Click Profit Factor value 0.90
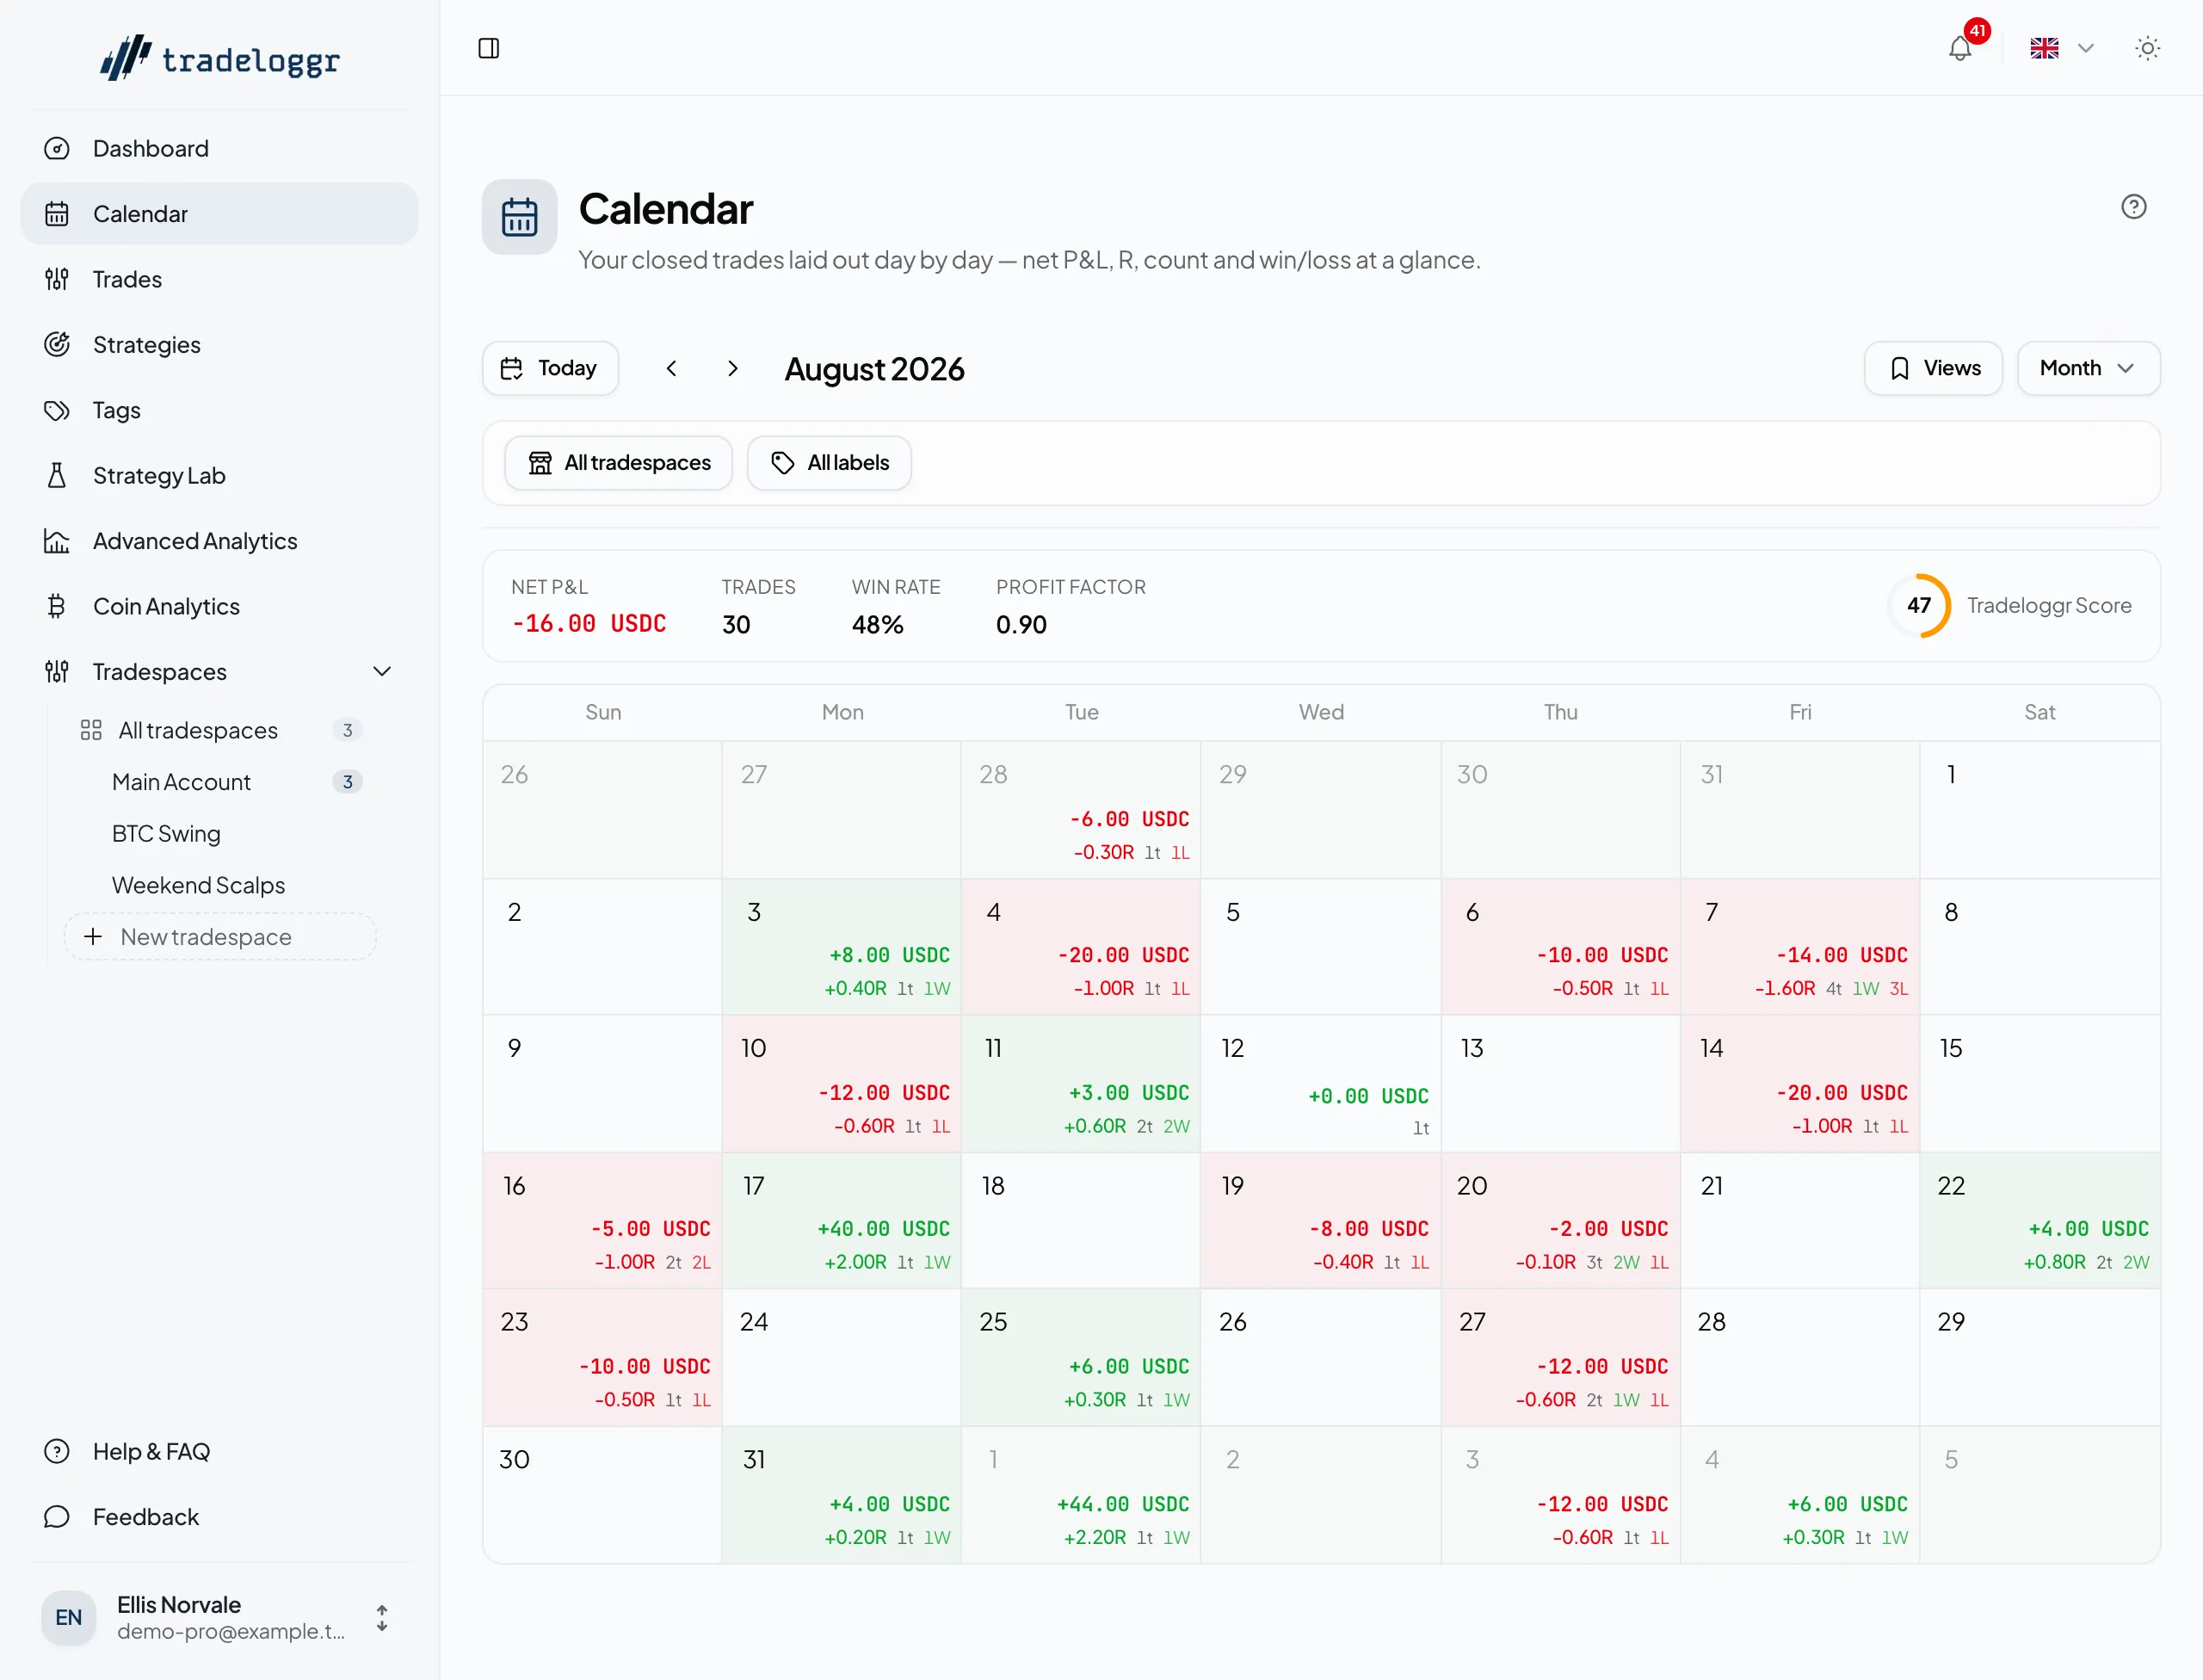Image resolution: width=2203 pixels, height=1680 pixels. [1021, 625]
